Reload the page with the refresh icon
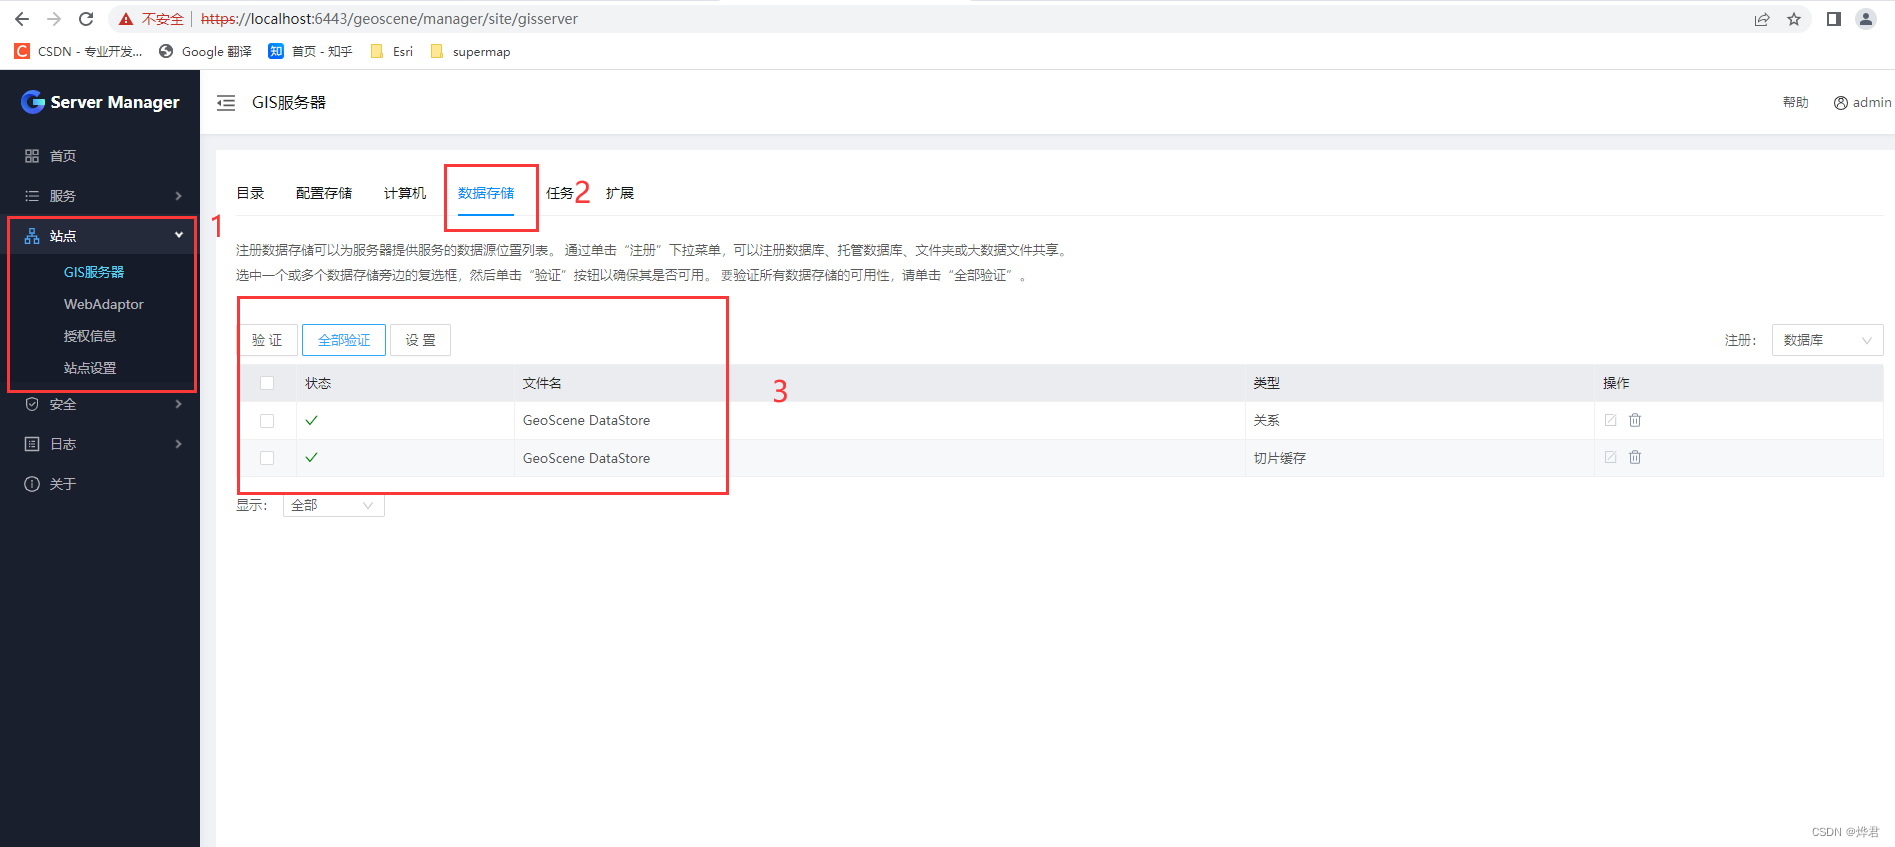The width and height of the screenshot is (1895, 847). pyautogui.click(x=86, y=19)
